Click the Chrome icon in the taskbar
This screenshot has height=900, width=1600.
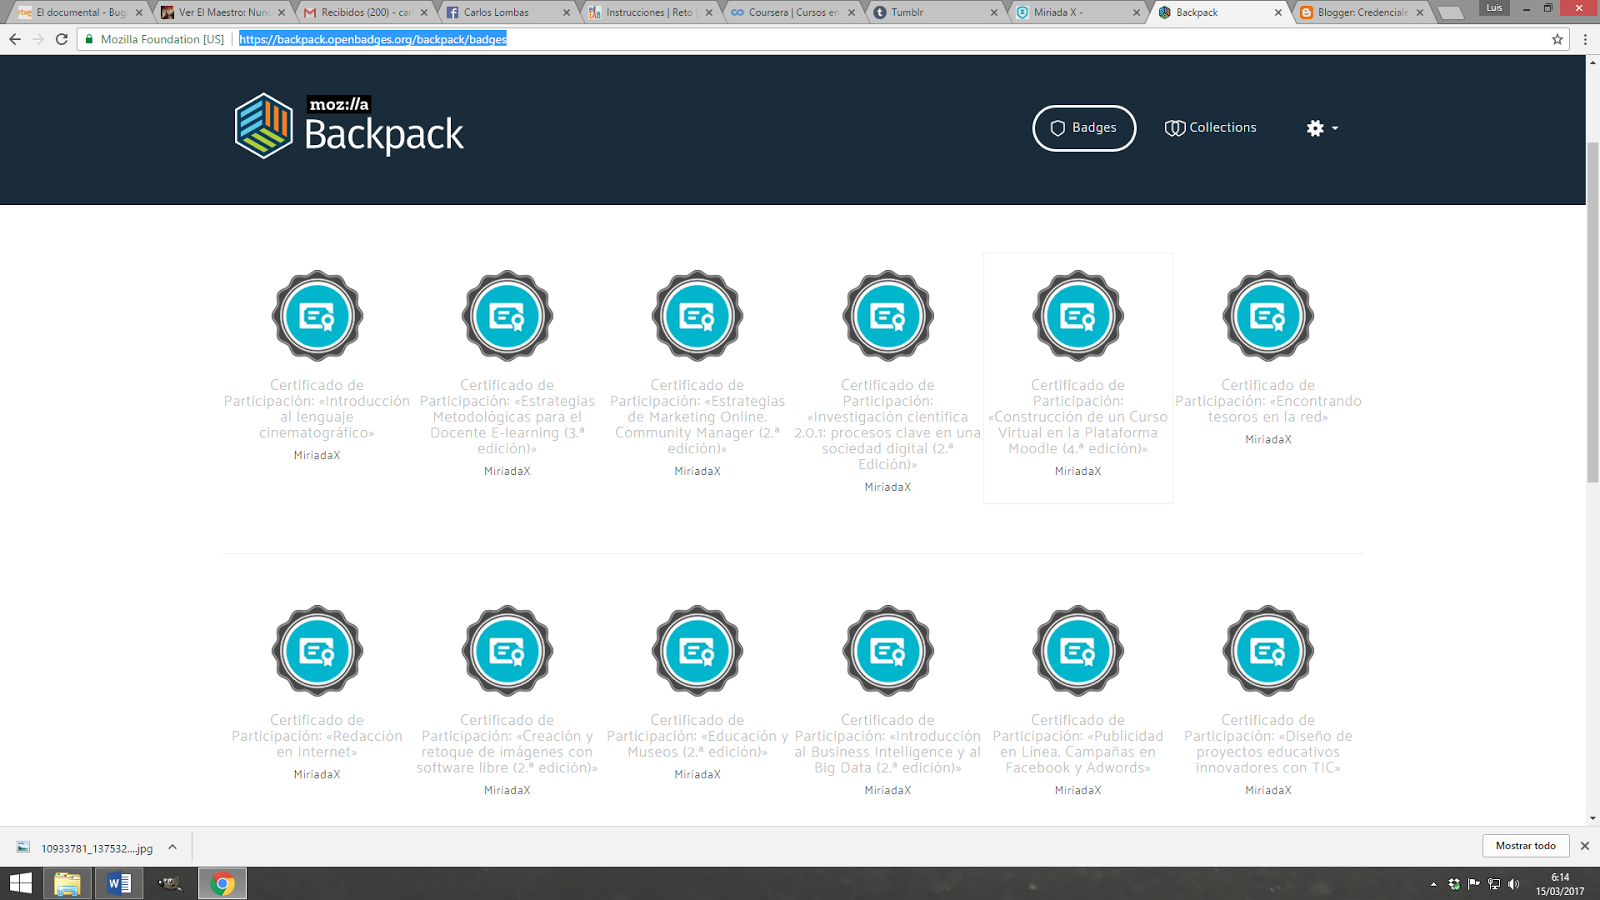click(x=222, y=883)
